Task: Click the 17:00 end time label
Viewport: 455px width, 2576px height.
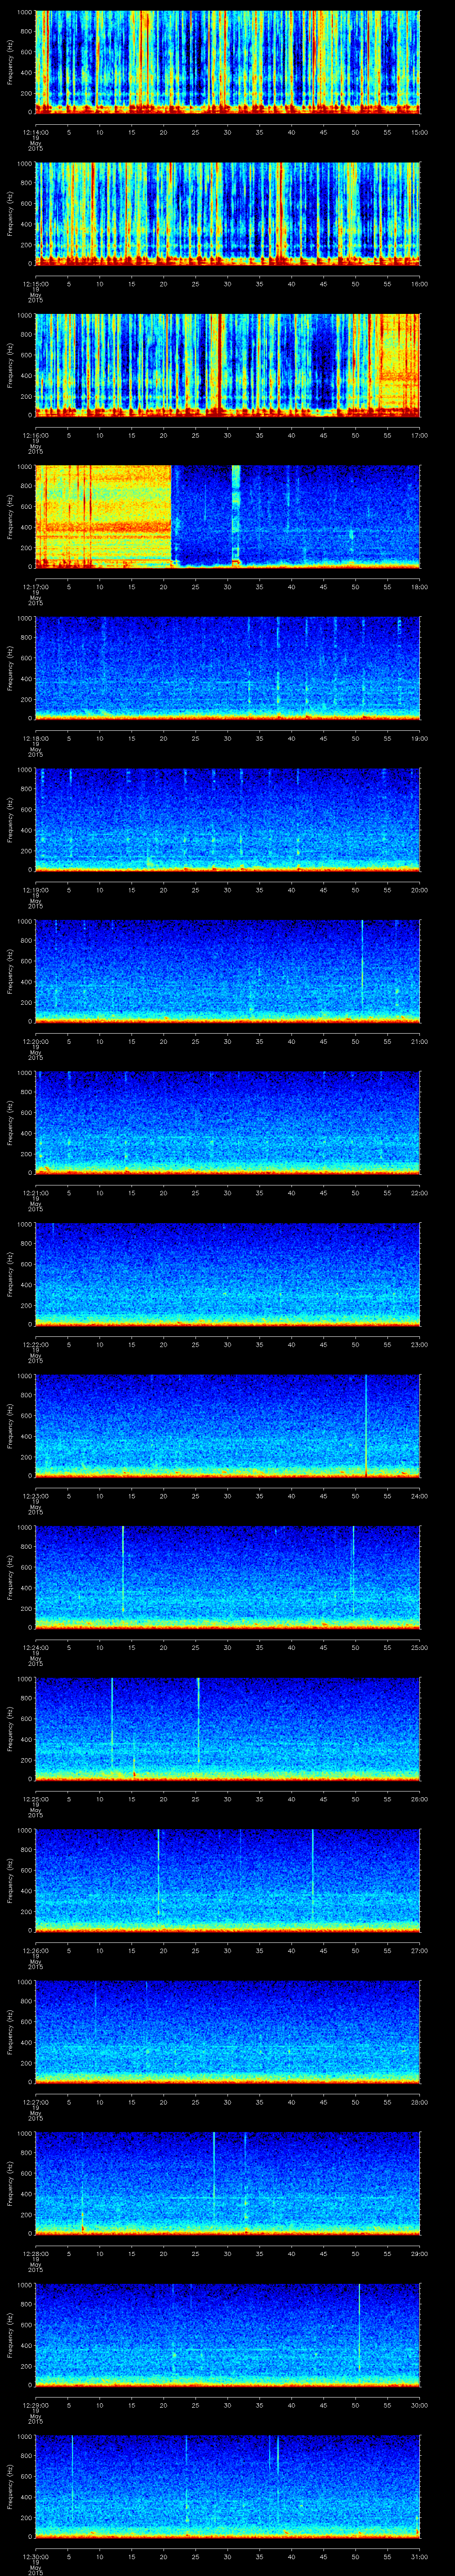Action: [x=420, y=435]
